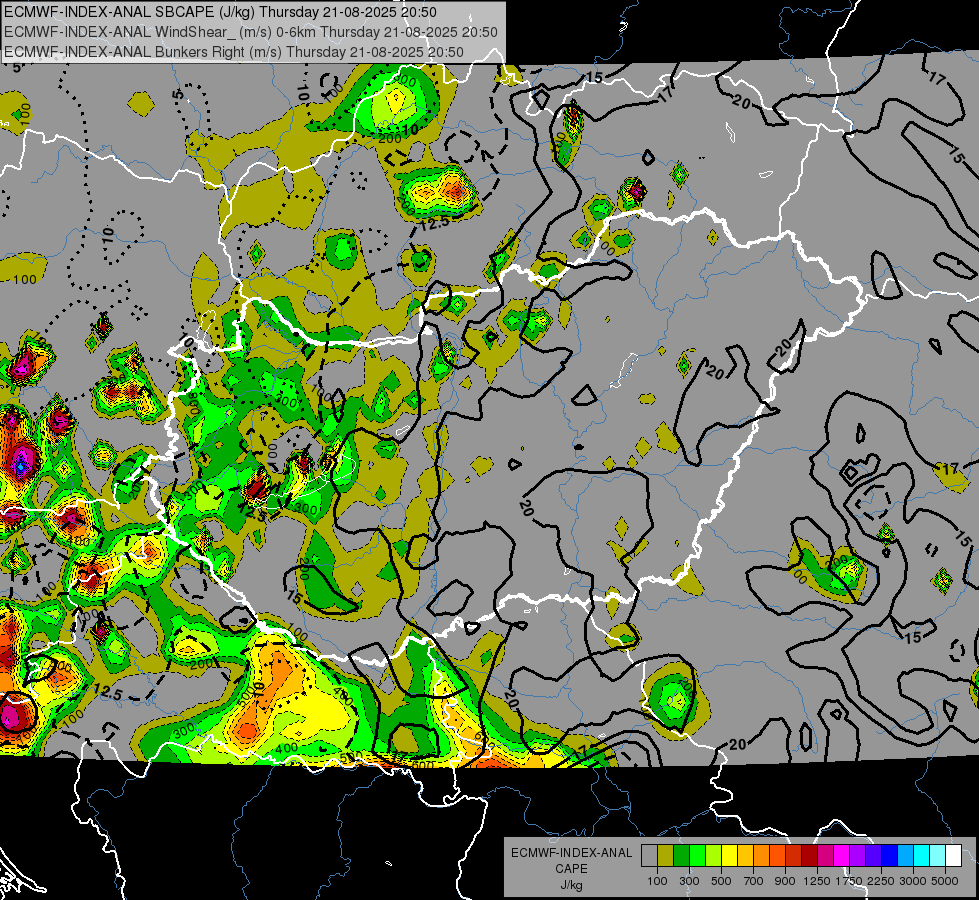This screenshot has width=979, height=900.
Task: Click the gray swatch in the CAPE legend
Action: (649, 856)
